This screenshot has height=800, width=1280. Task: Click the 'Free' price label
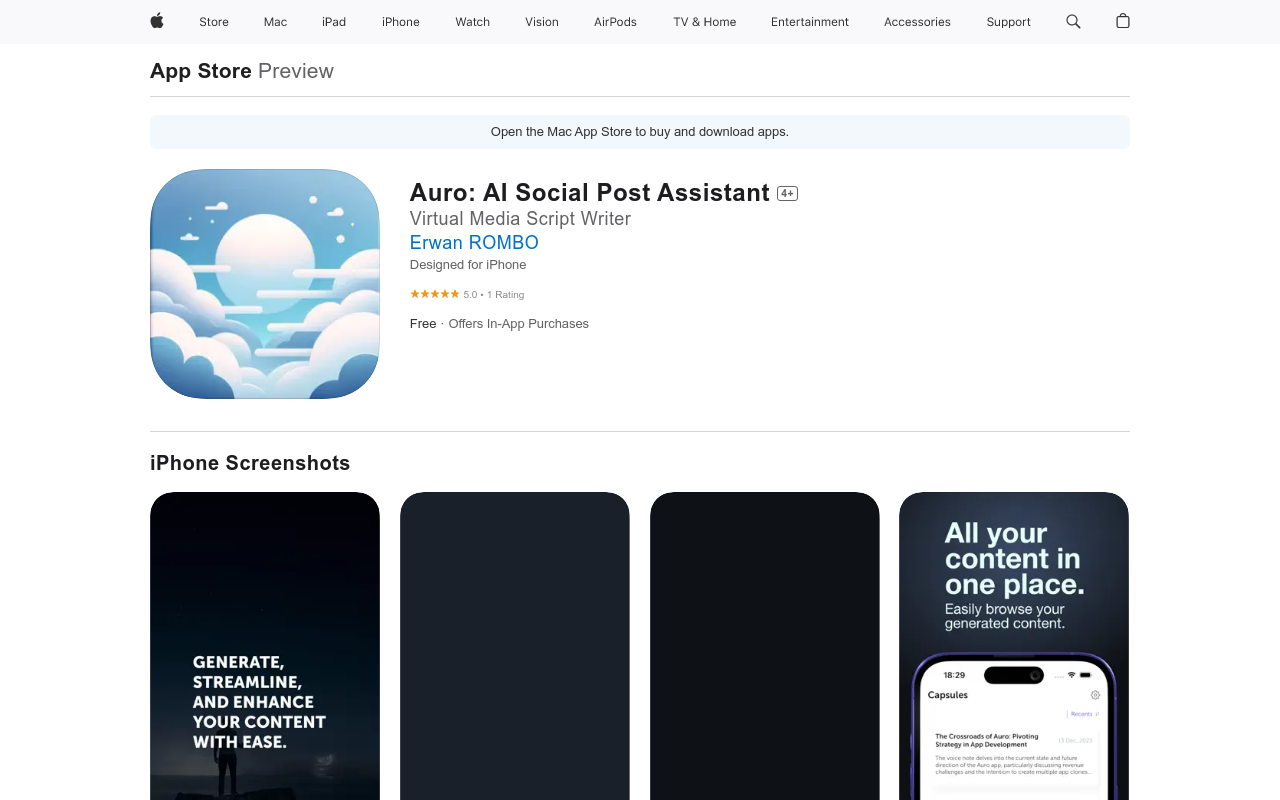423,324
